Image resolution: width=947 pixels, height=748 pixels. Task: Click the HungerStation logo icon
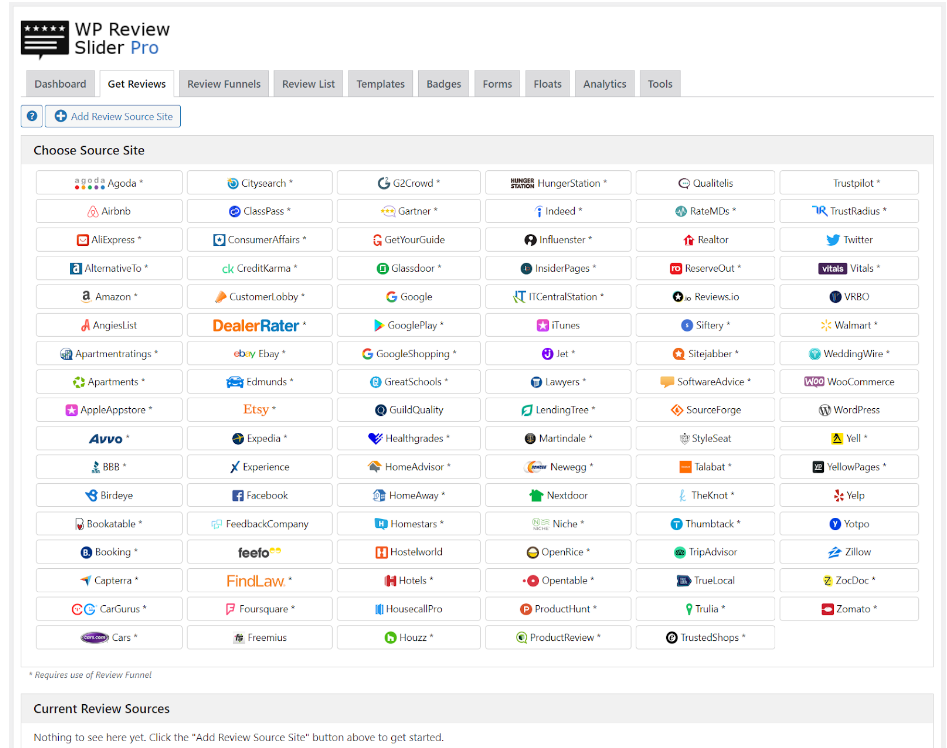pyautogui.click(x=522, y=183)
